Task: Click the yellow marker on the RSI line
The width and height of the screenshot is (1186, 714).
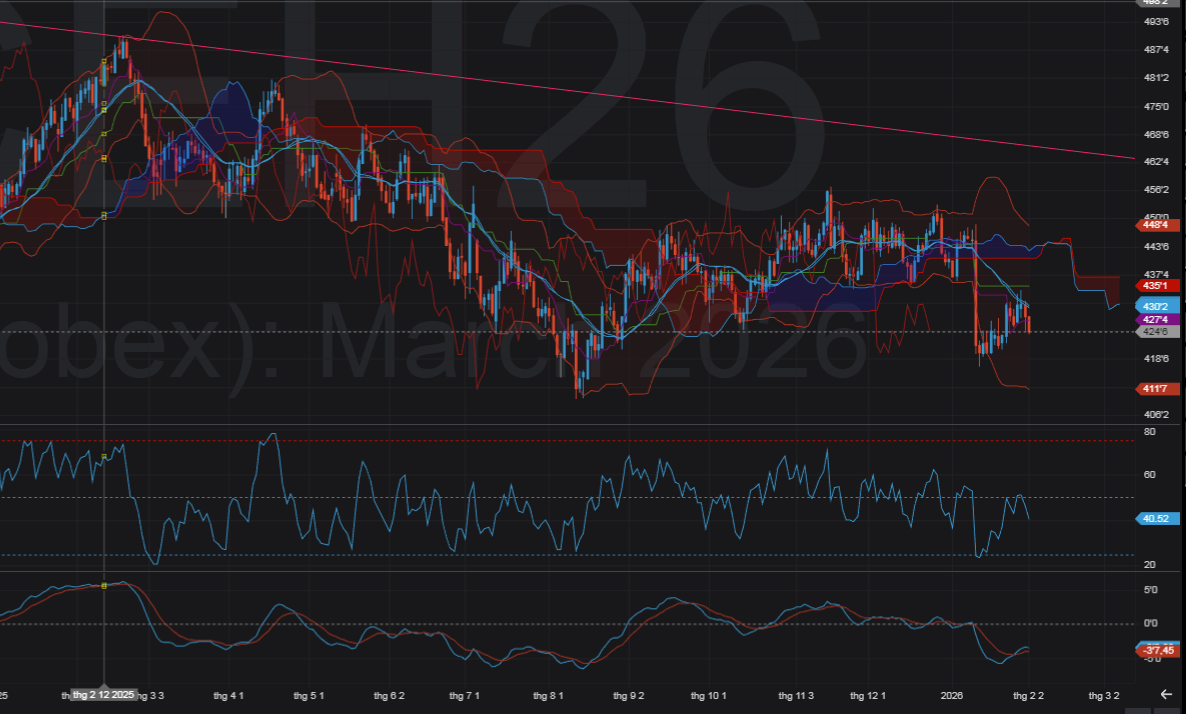Action: [105, 457]
